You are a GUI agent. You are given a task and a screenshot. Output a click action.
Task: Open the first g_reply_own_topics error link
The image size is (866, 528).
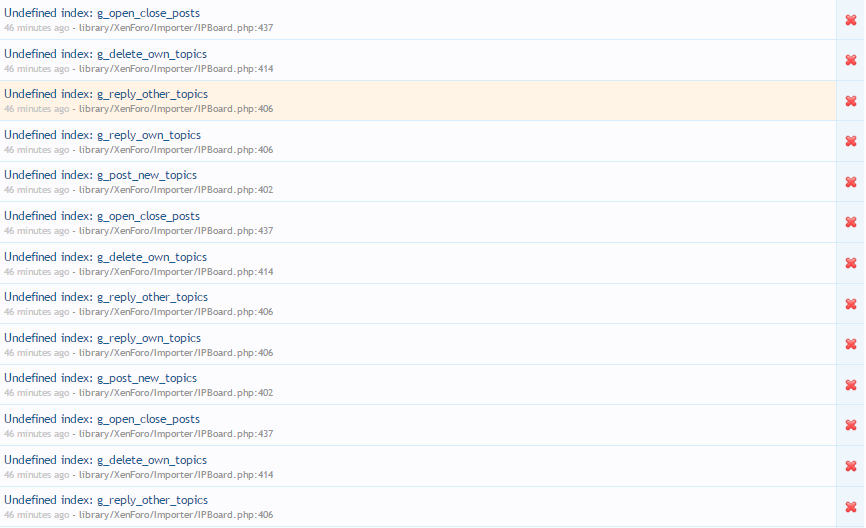coord(148,135)
